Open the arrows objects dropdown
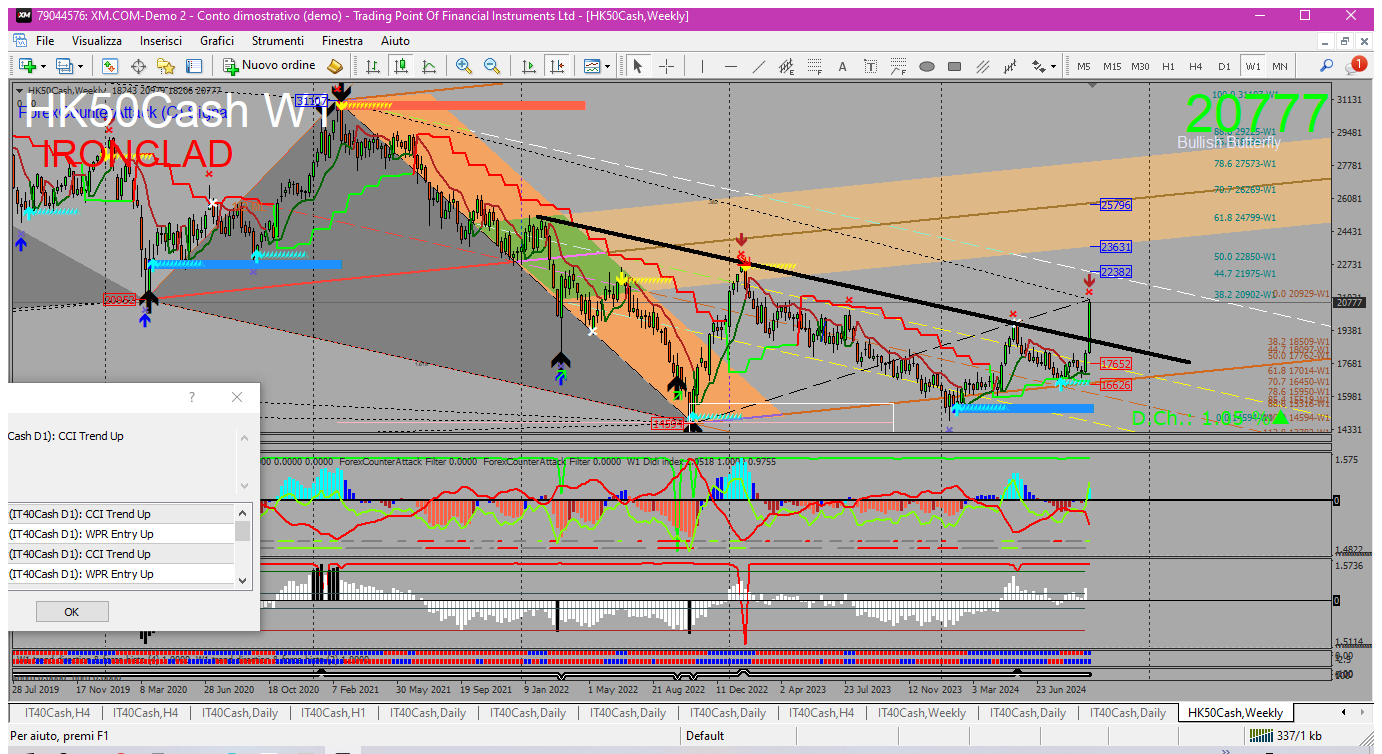This screenshot has height=754, width=1382. click(x=1042, y=66)
